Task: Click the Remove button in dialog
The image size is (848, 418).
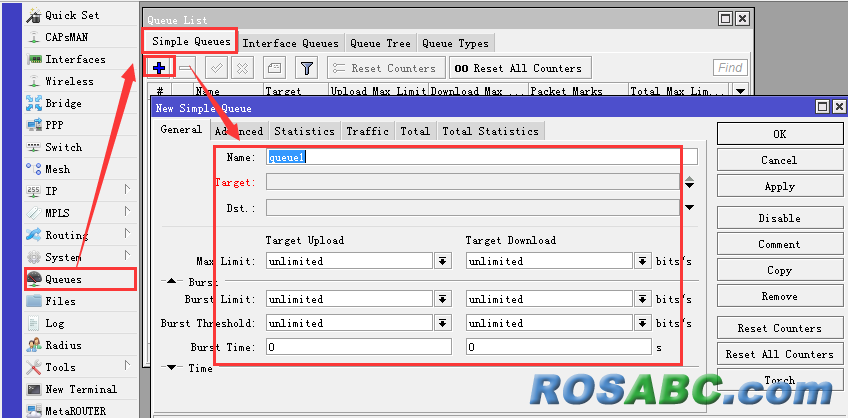Action: click(779, 296)
